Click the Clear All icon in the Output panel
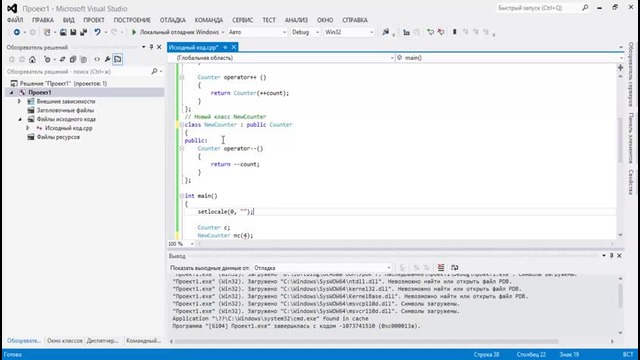 [x=441, y=268]
